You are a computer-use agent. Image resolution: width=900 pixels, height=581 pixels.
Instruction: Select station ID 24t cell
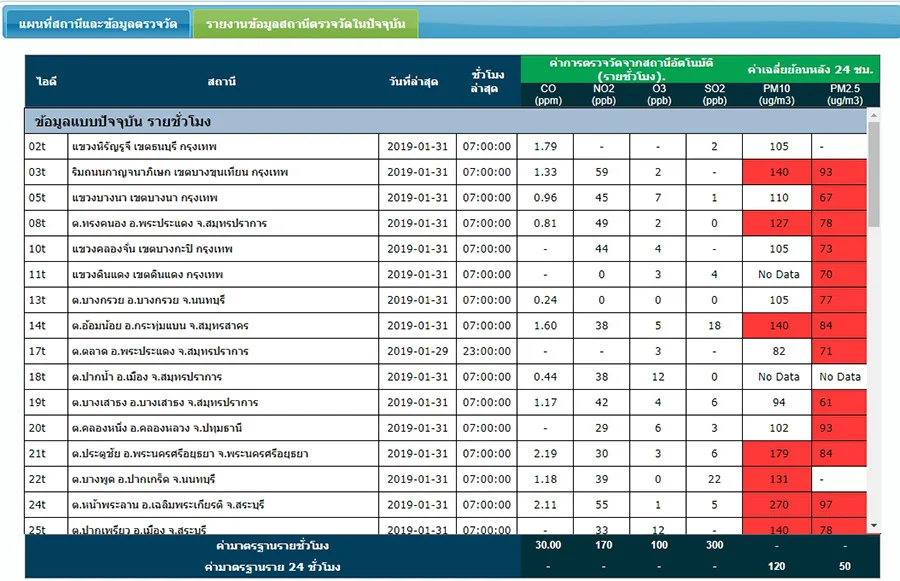[46, 505]
